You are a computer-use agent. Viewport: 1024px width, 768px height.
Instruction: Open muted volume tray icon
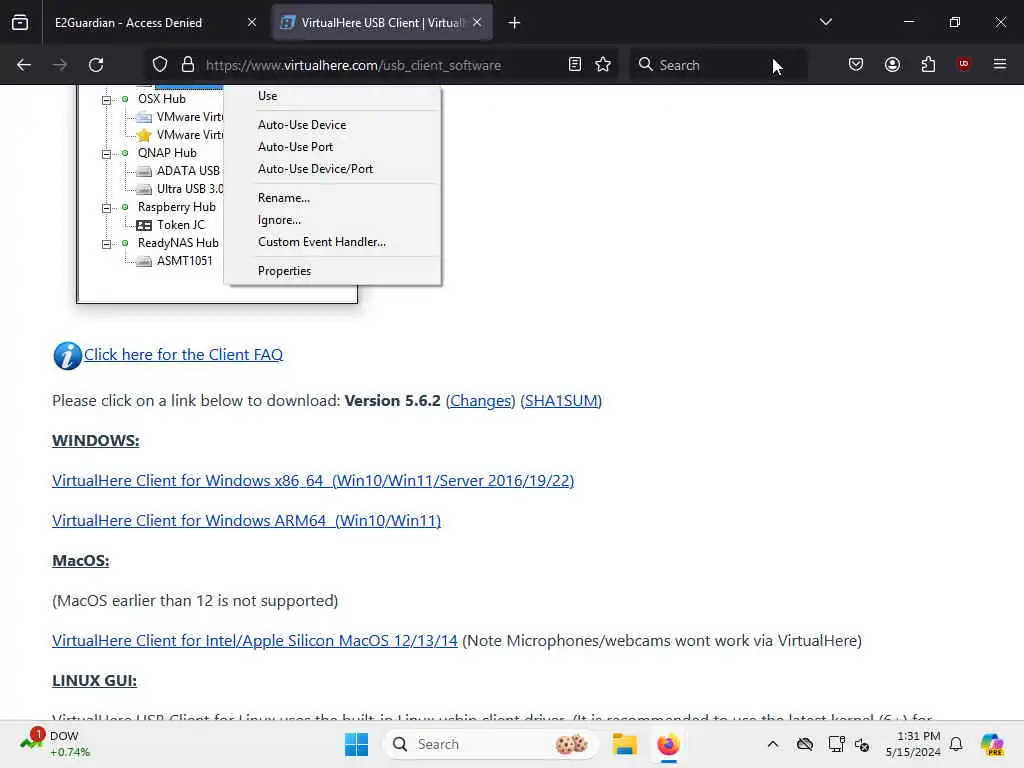click(x=862, y=744)
